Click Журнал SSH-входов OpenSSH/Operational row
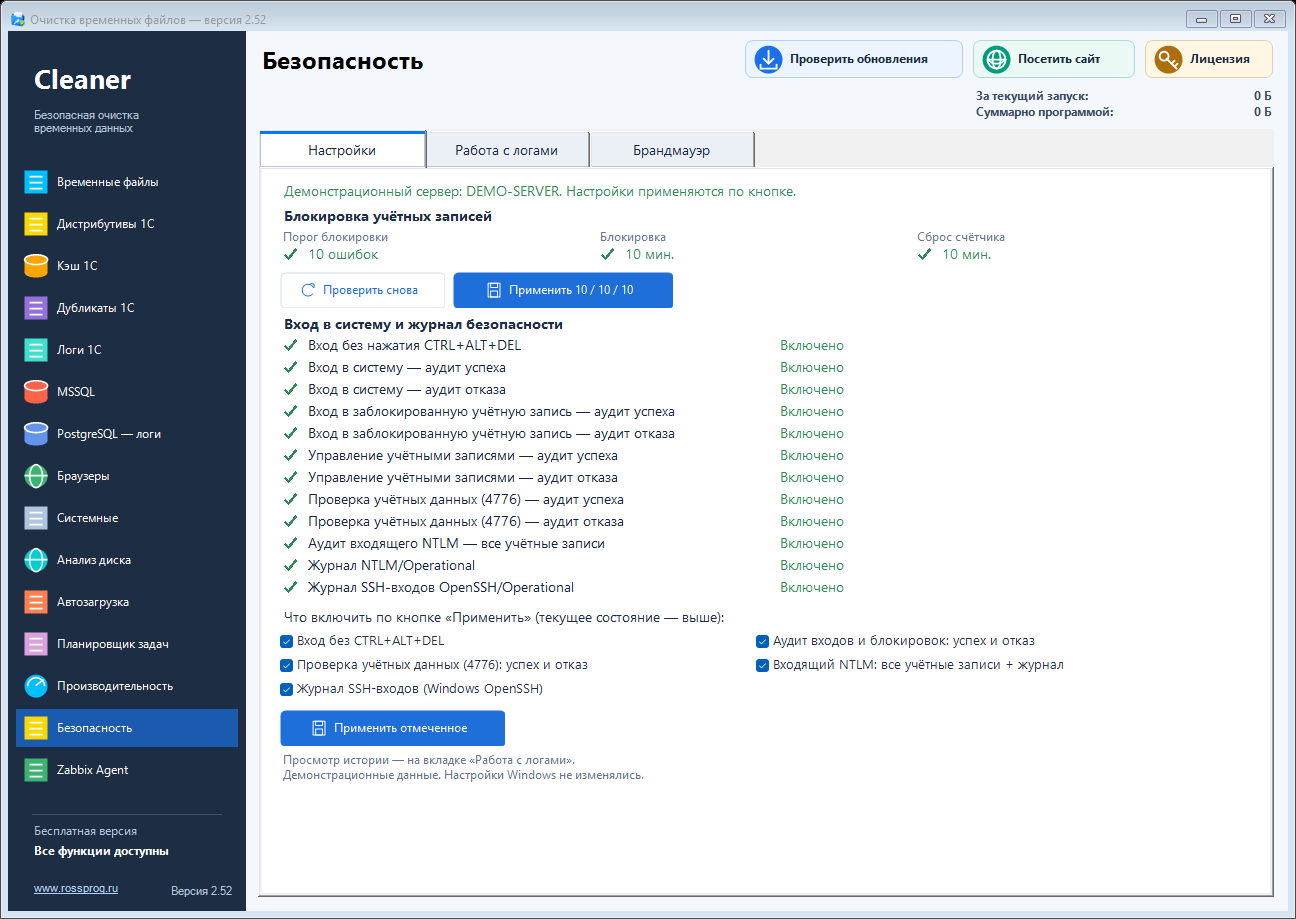This screenshot has height=919, width=1296. point(564,588)
